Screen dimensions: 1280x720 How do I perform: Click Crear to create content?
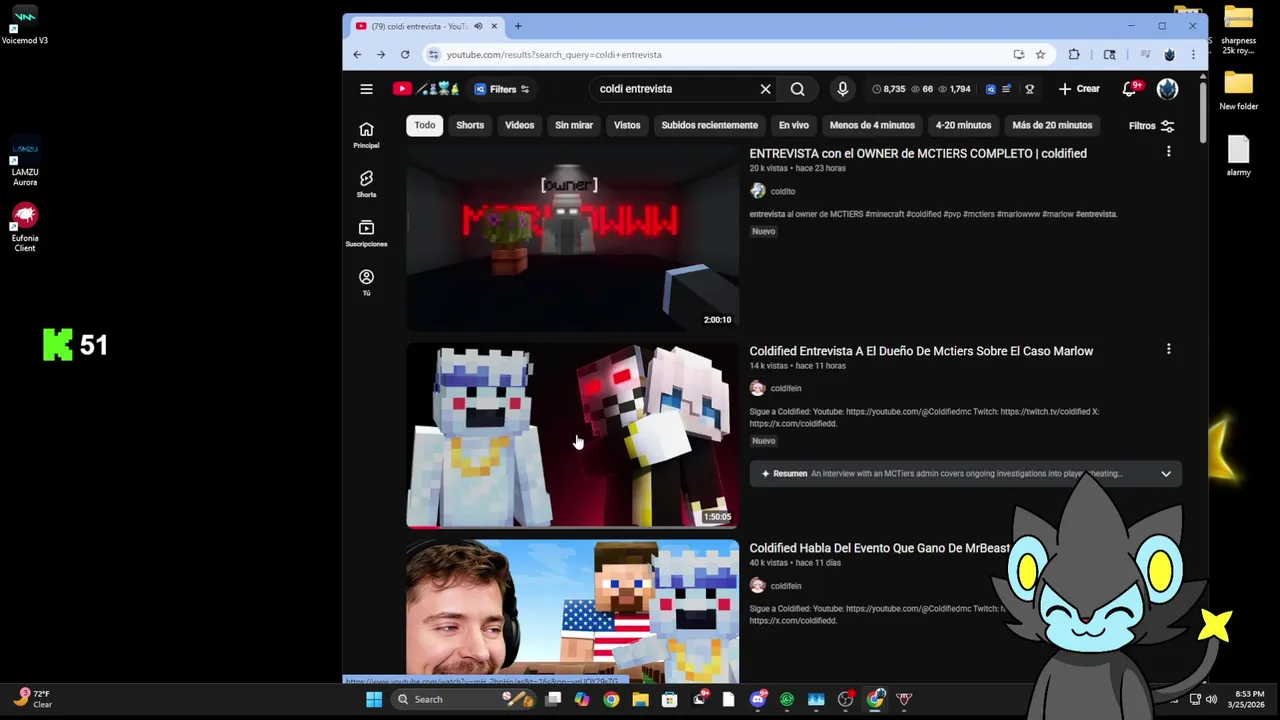pyautogui.click(x=1079, y=89)
